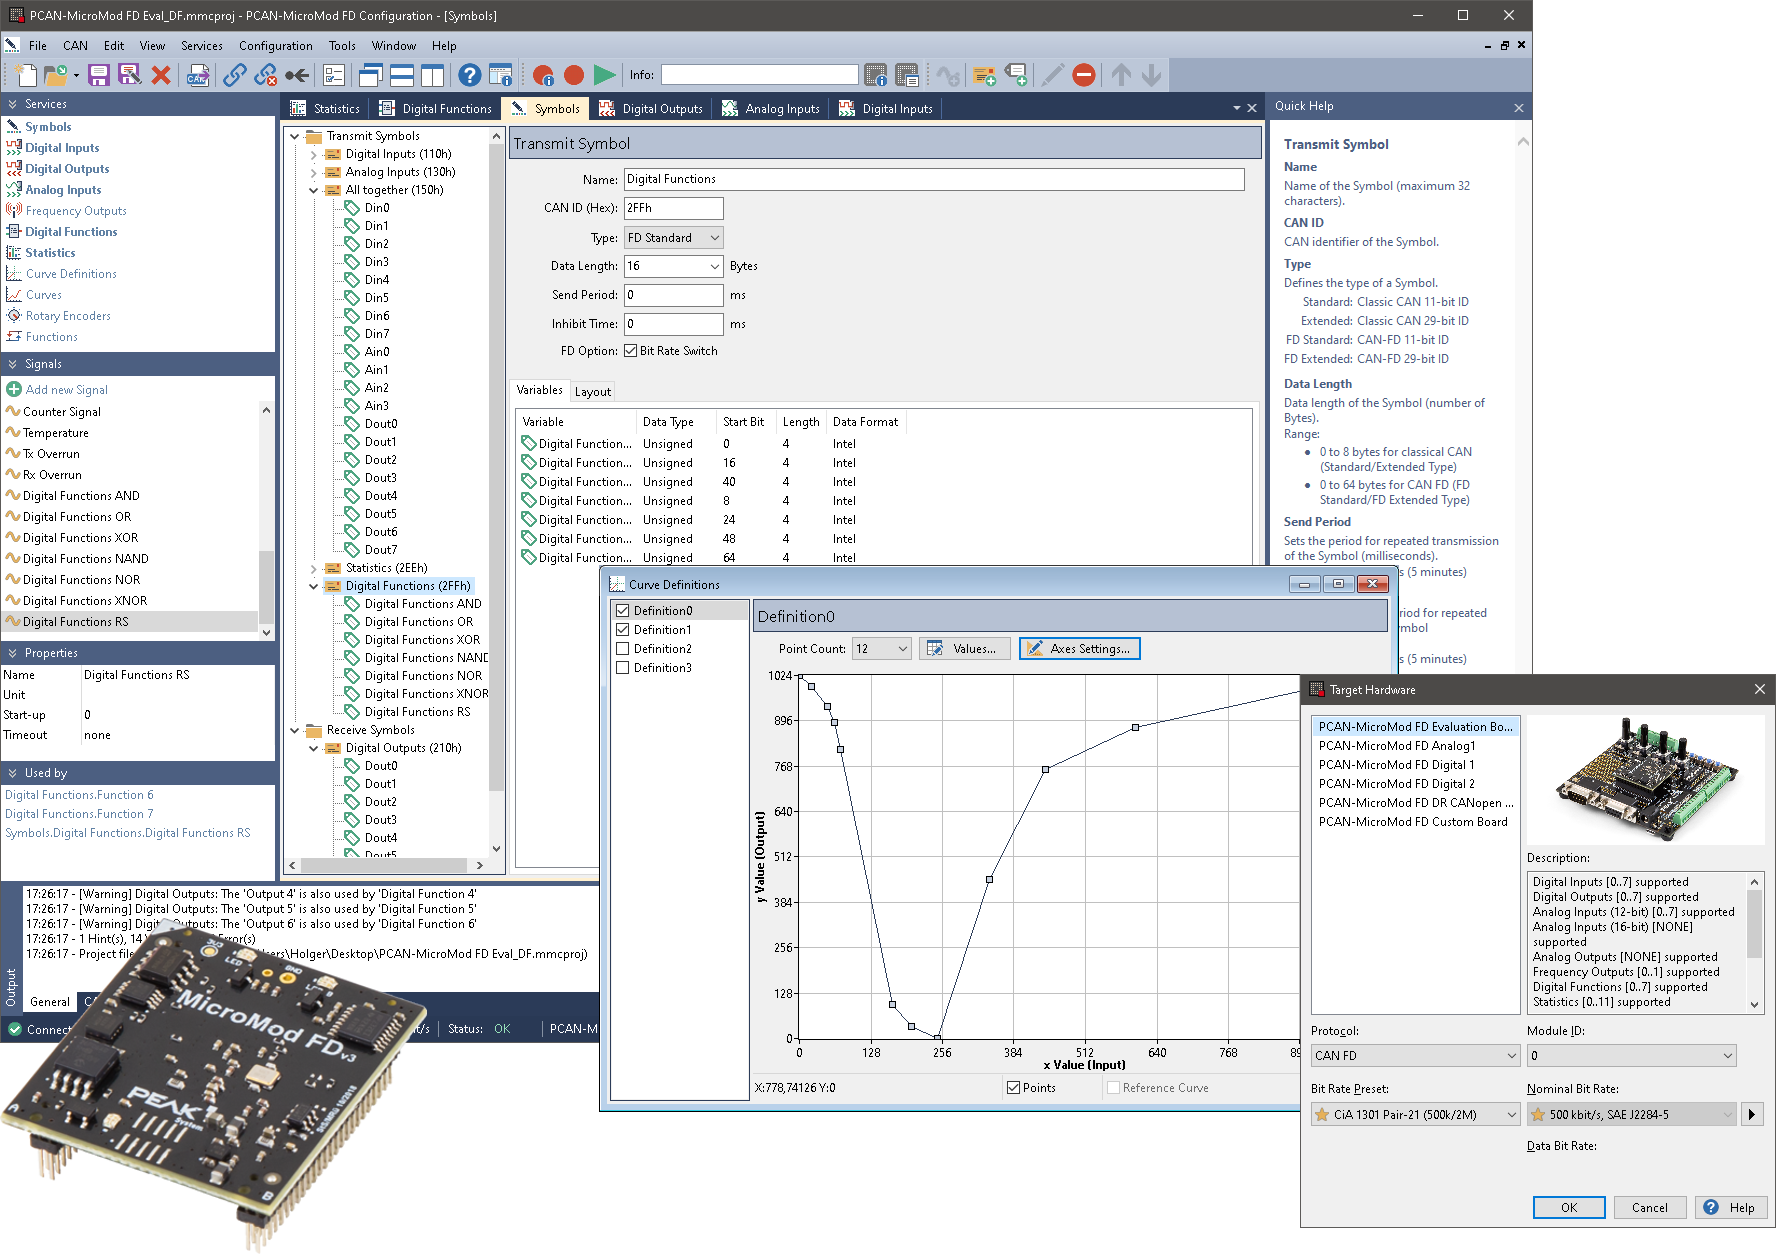Click the Save As floppy-with-pencil icon
1776x1254 pixels.
(129, 75)
